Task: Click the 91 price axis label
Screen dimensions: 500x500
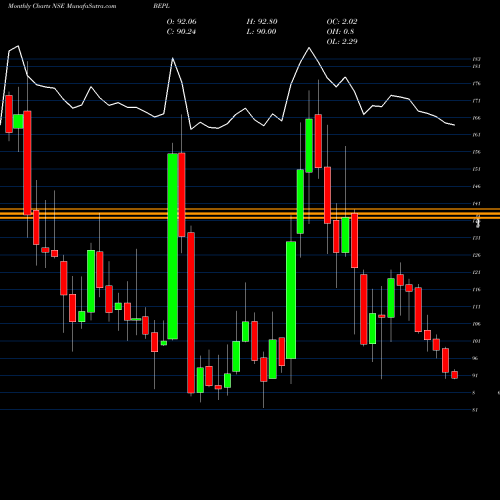Action: [x=476, y=375]
